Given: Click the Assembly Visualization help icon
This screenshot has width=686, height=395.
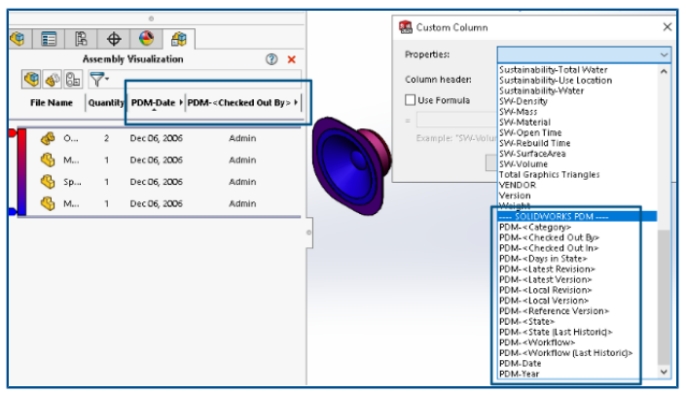Looking at the screenshot, I should 272,59.
